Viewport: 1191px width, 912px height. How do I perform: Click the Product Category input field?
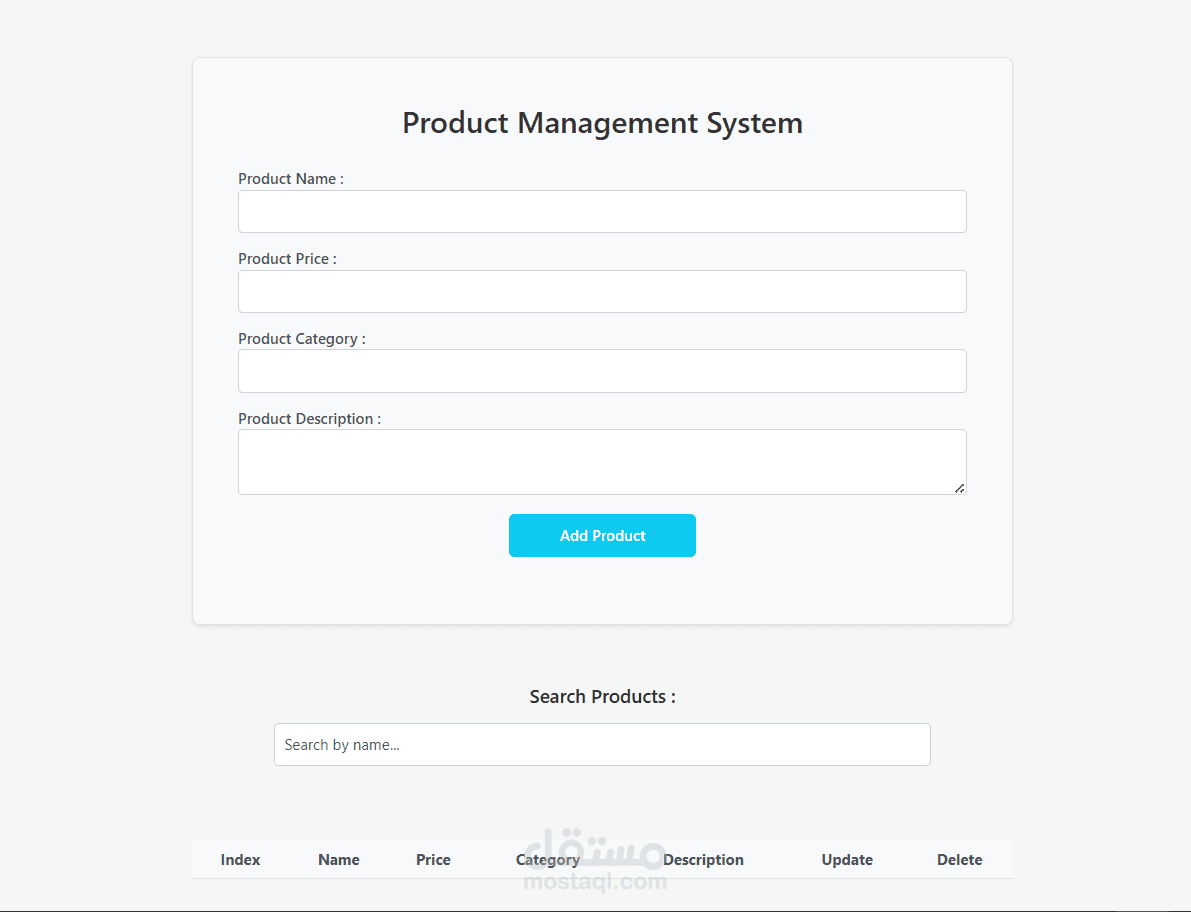pos(602,371)
